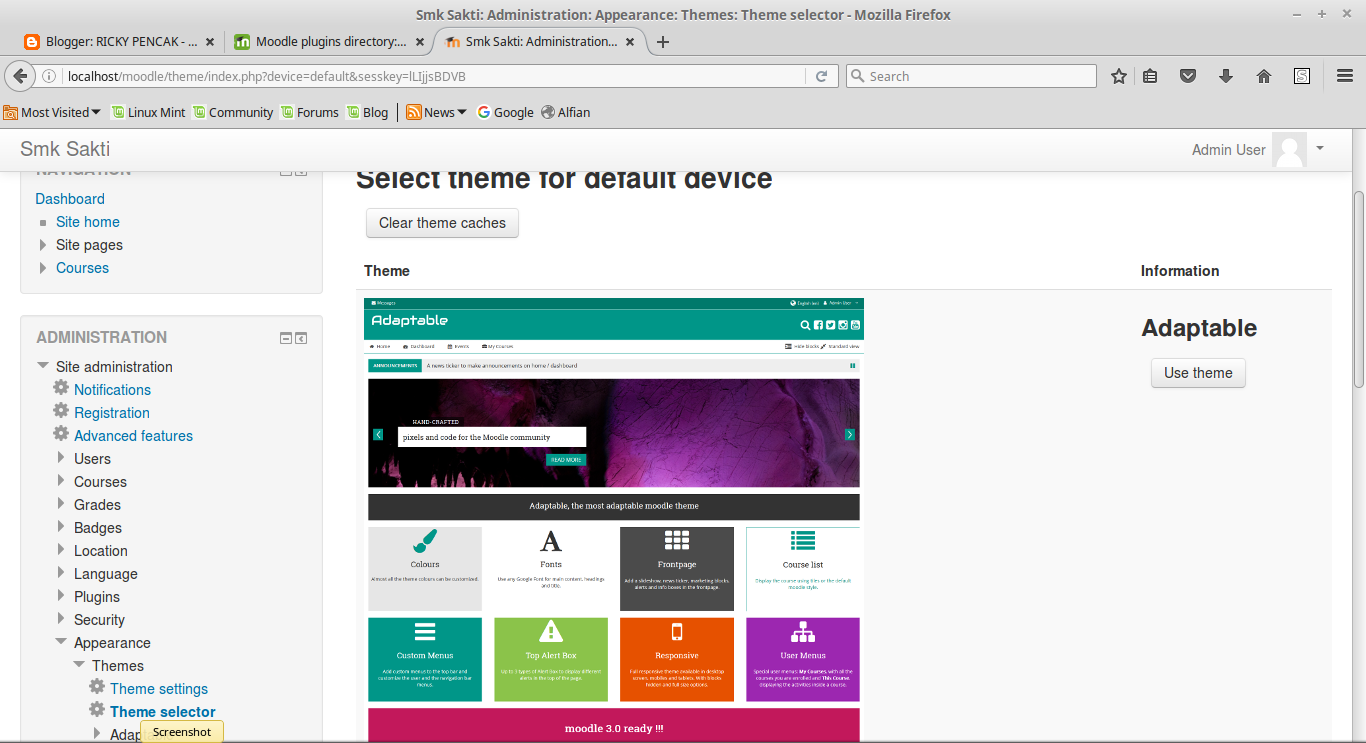Use the Adaptable theme
Viewport: 1366px width, 743px height.
pos(1197,372)
